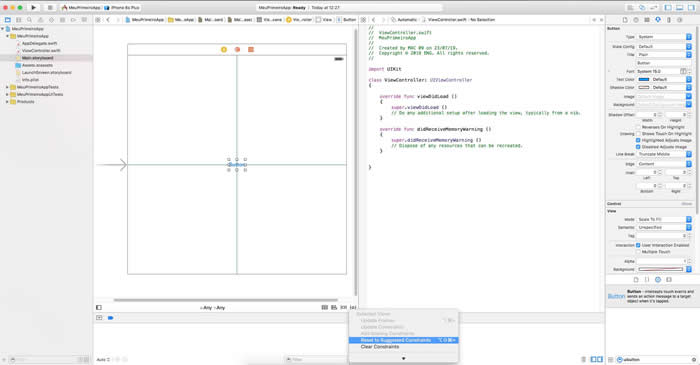Open the Pin constraints tool
Image resolution: width=700 pixels, height=365 pixels.
(x=343, y=307)
